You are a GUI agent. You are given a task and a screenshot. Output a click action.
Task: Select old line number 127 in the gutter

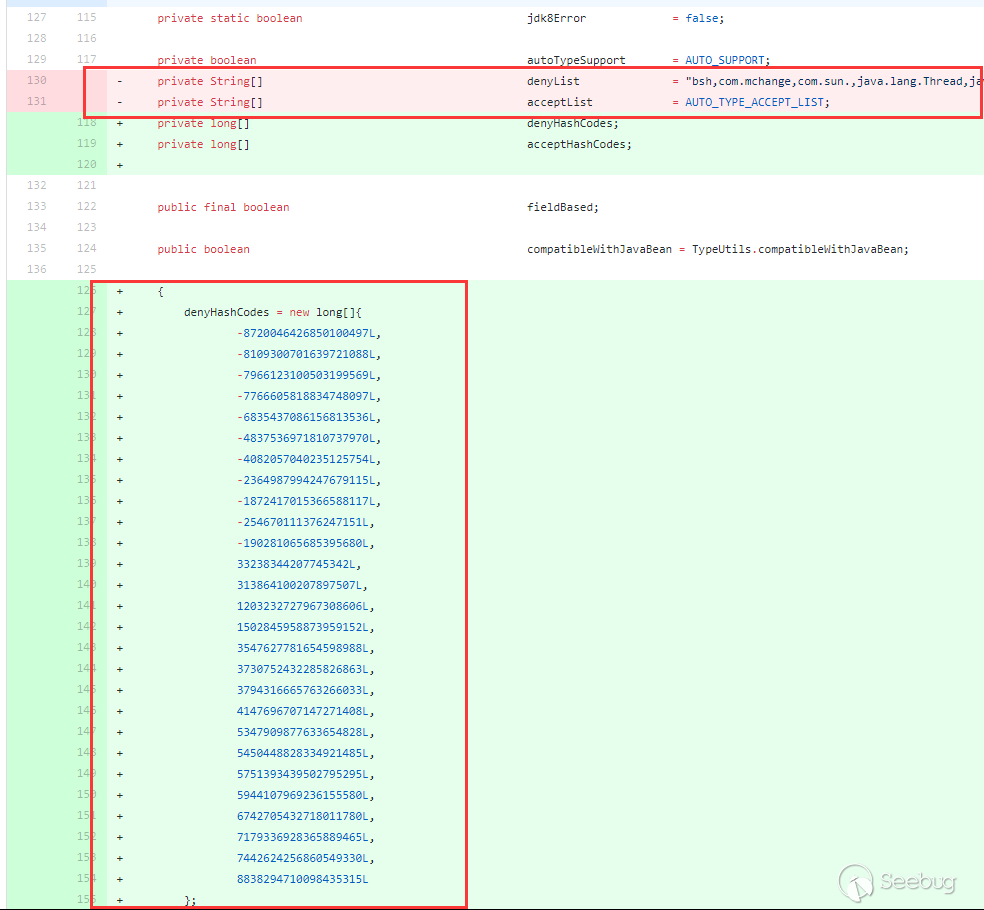coord(37,17)
